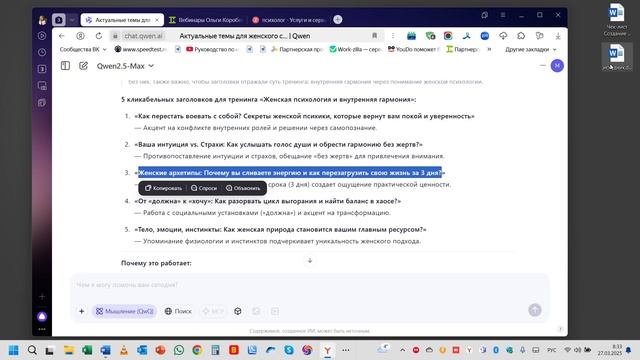Open the purple user avatar menu
Screen dimensions: 640x360
point(557,65)
